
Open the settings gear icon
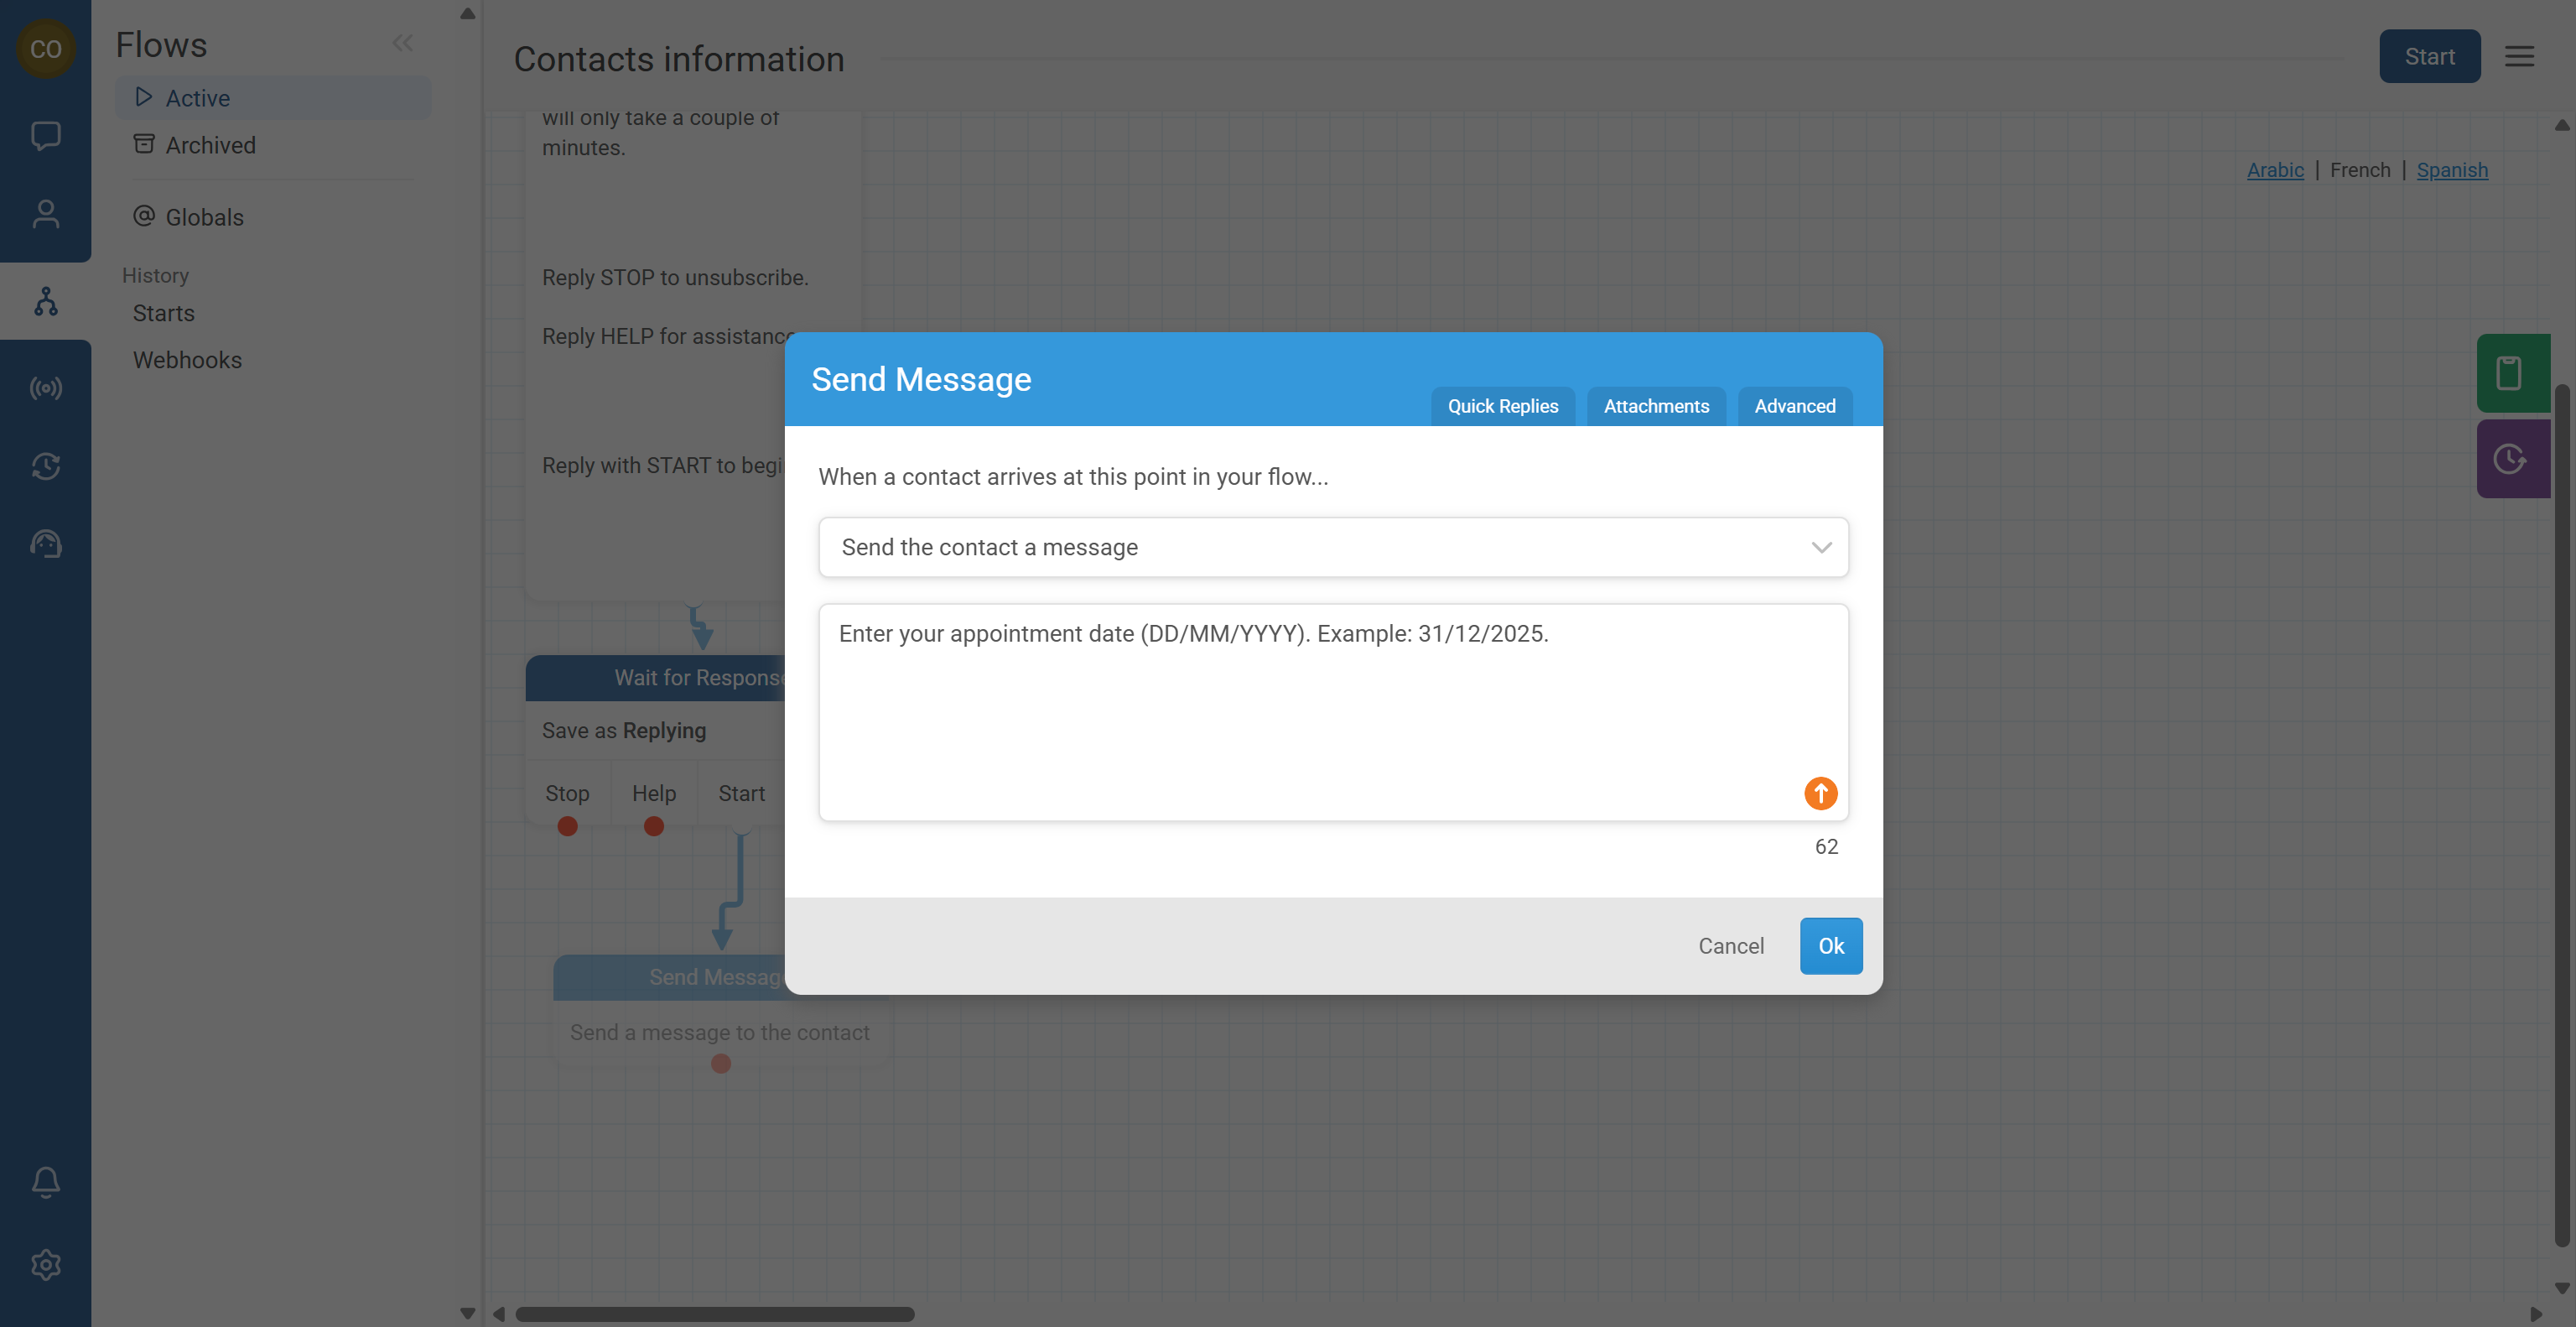pos(45,1265)
